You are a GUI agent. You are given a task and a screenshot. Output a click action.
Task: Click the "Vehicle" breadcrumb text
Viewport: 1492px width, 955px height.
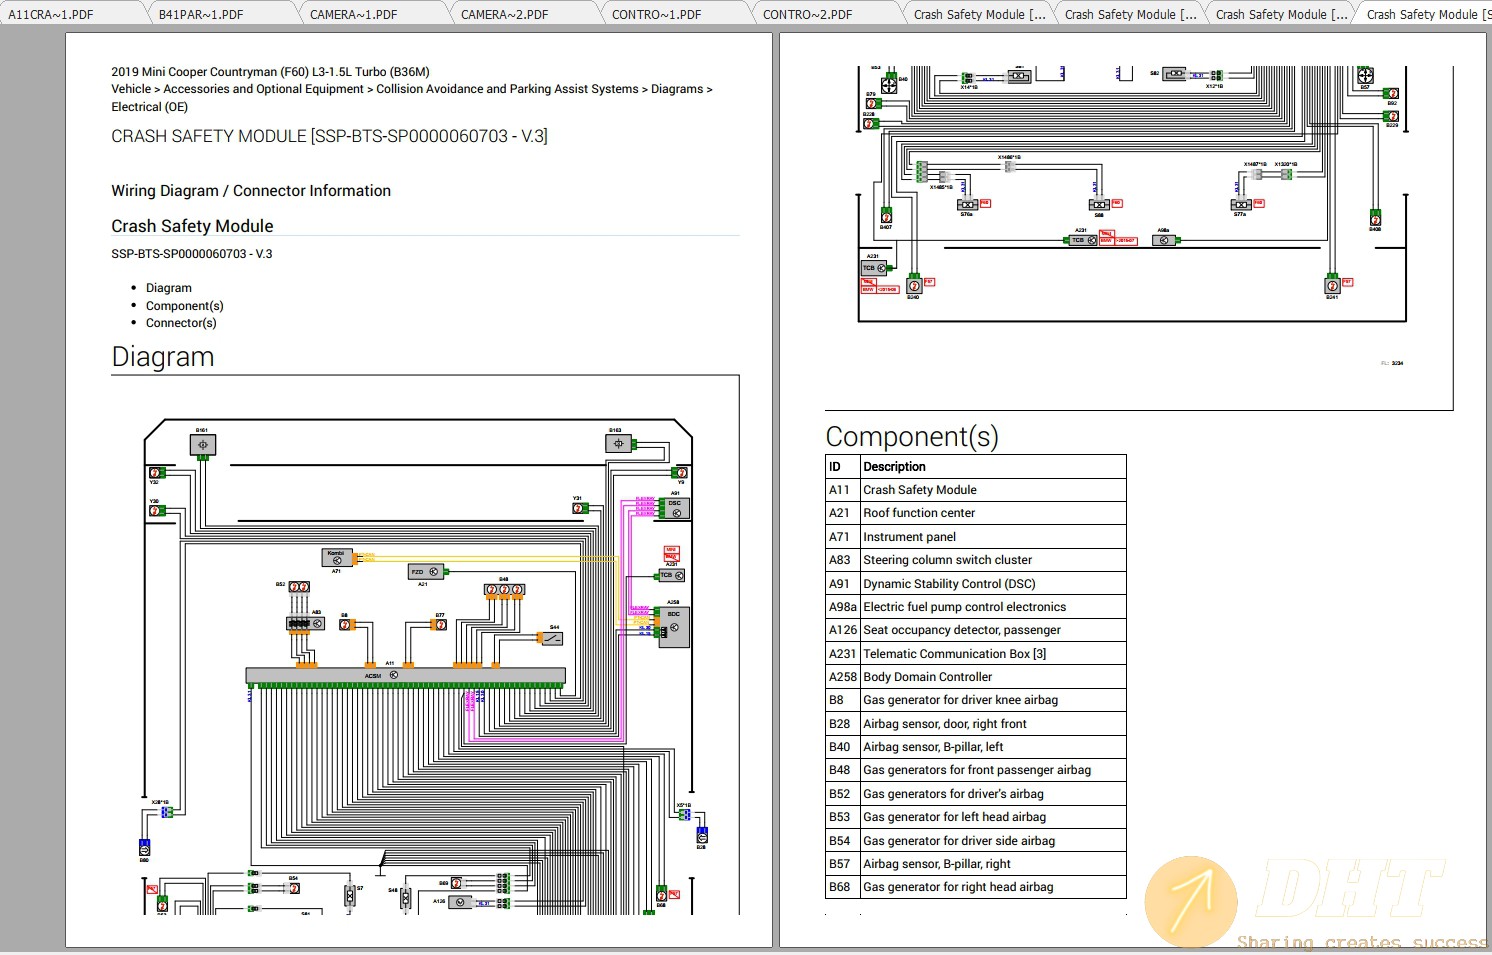coord(131,89)
